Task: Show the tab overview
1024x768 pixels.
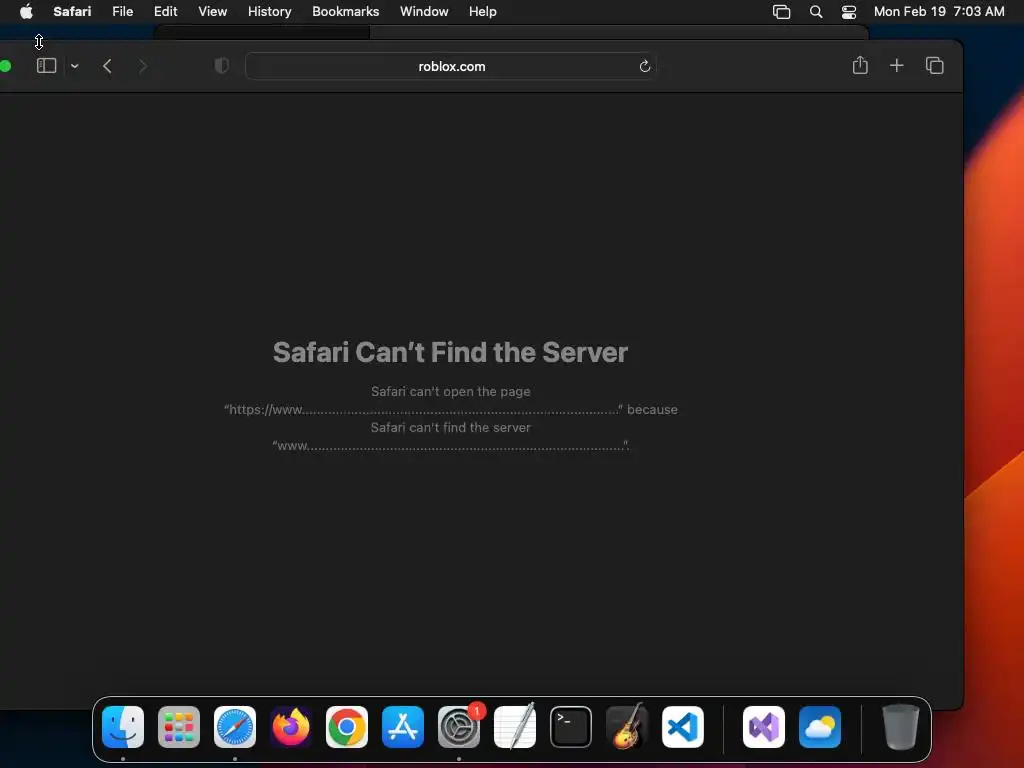Action: [x=935, y=65]
